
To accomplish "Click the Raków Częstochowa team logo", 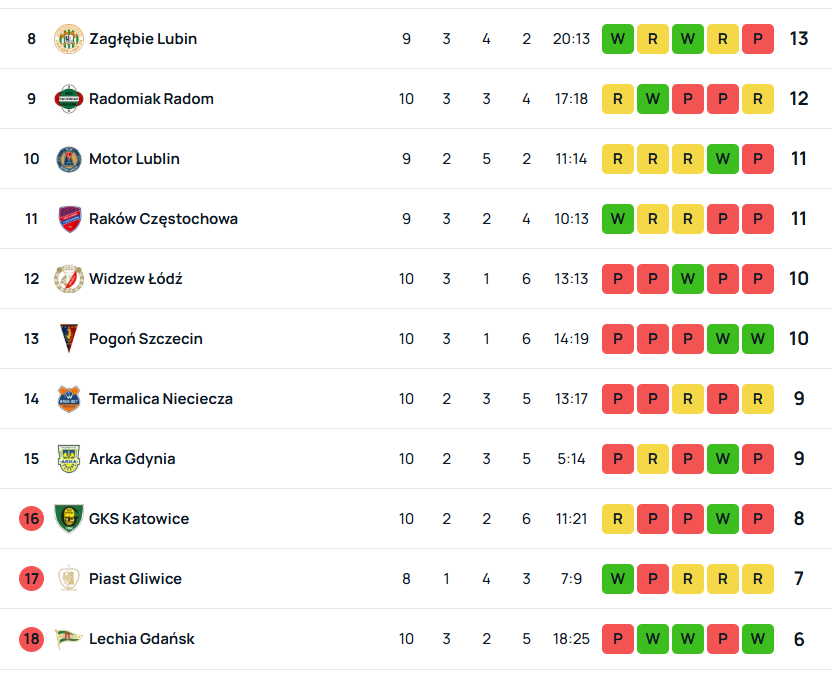I will click(68, 219).
